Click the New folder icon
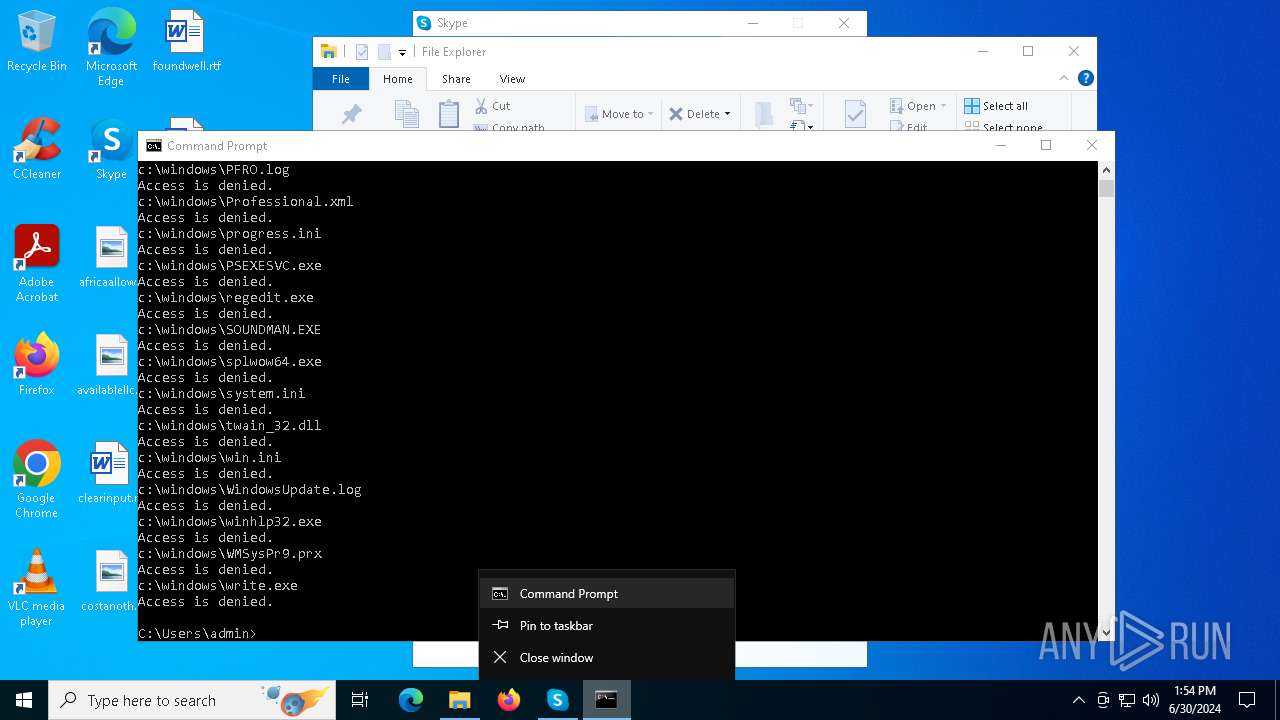The height and width of the screenshot is (720, 1280). point(764,115)
